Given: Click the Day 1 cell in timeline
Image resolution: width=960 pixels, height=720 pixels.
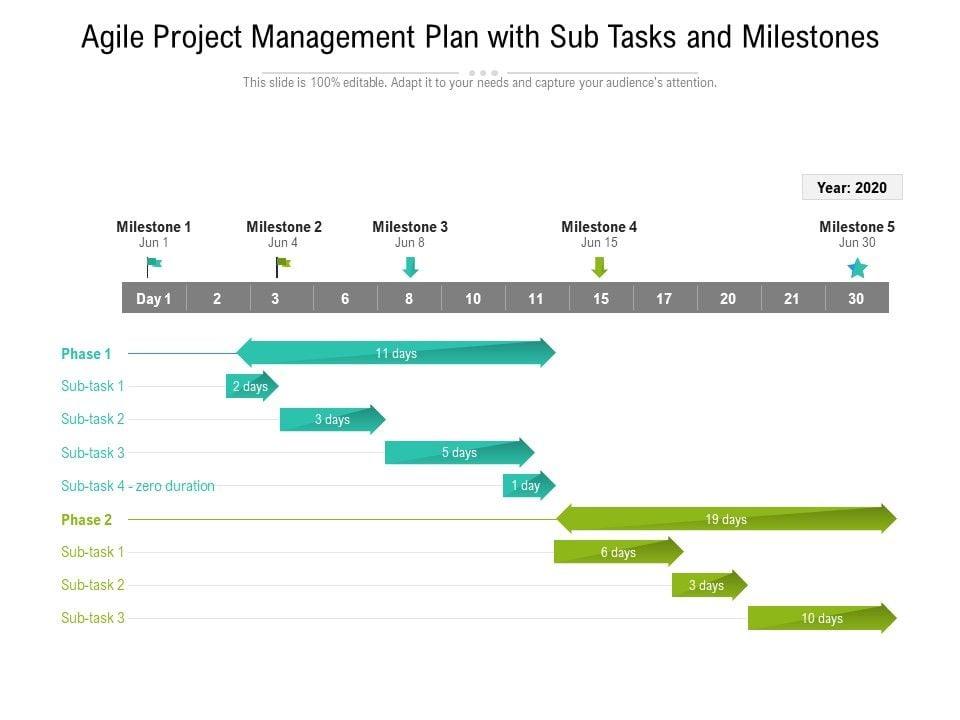Looking at the screenshot, I should tap(154, 298).
